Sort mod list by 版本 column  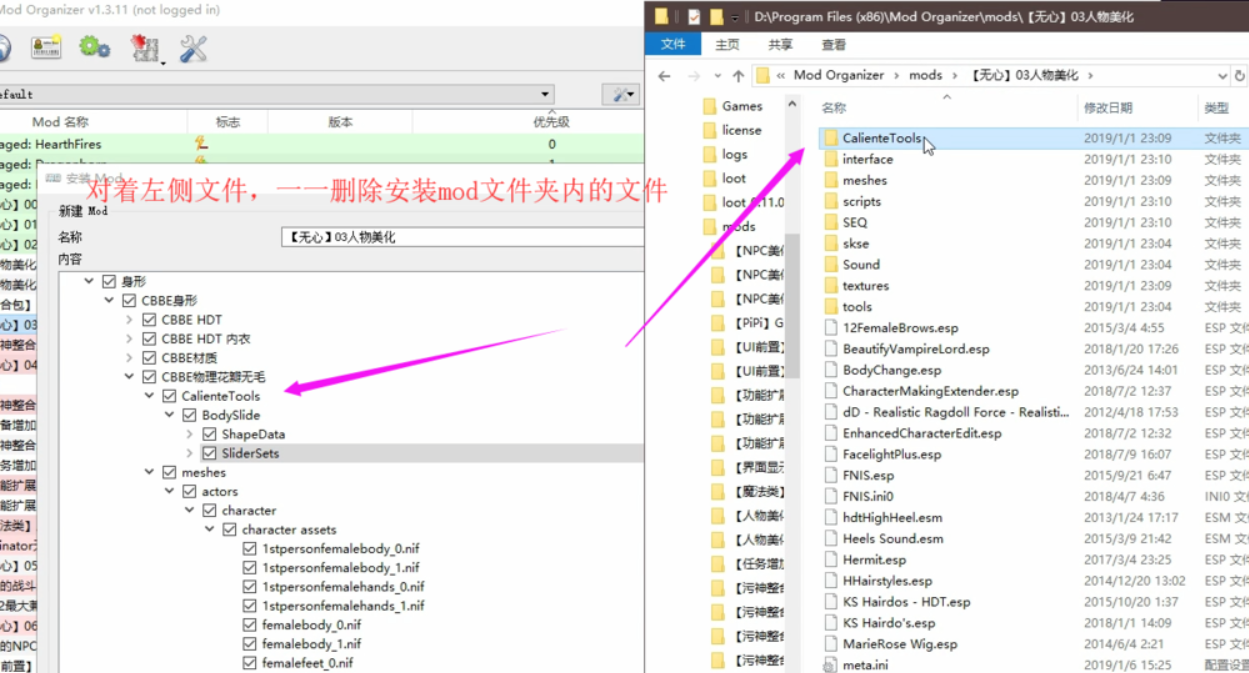pos(340,122)
